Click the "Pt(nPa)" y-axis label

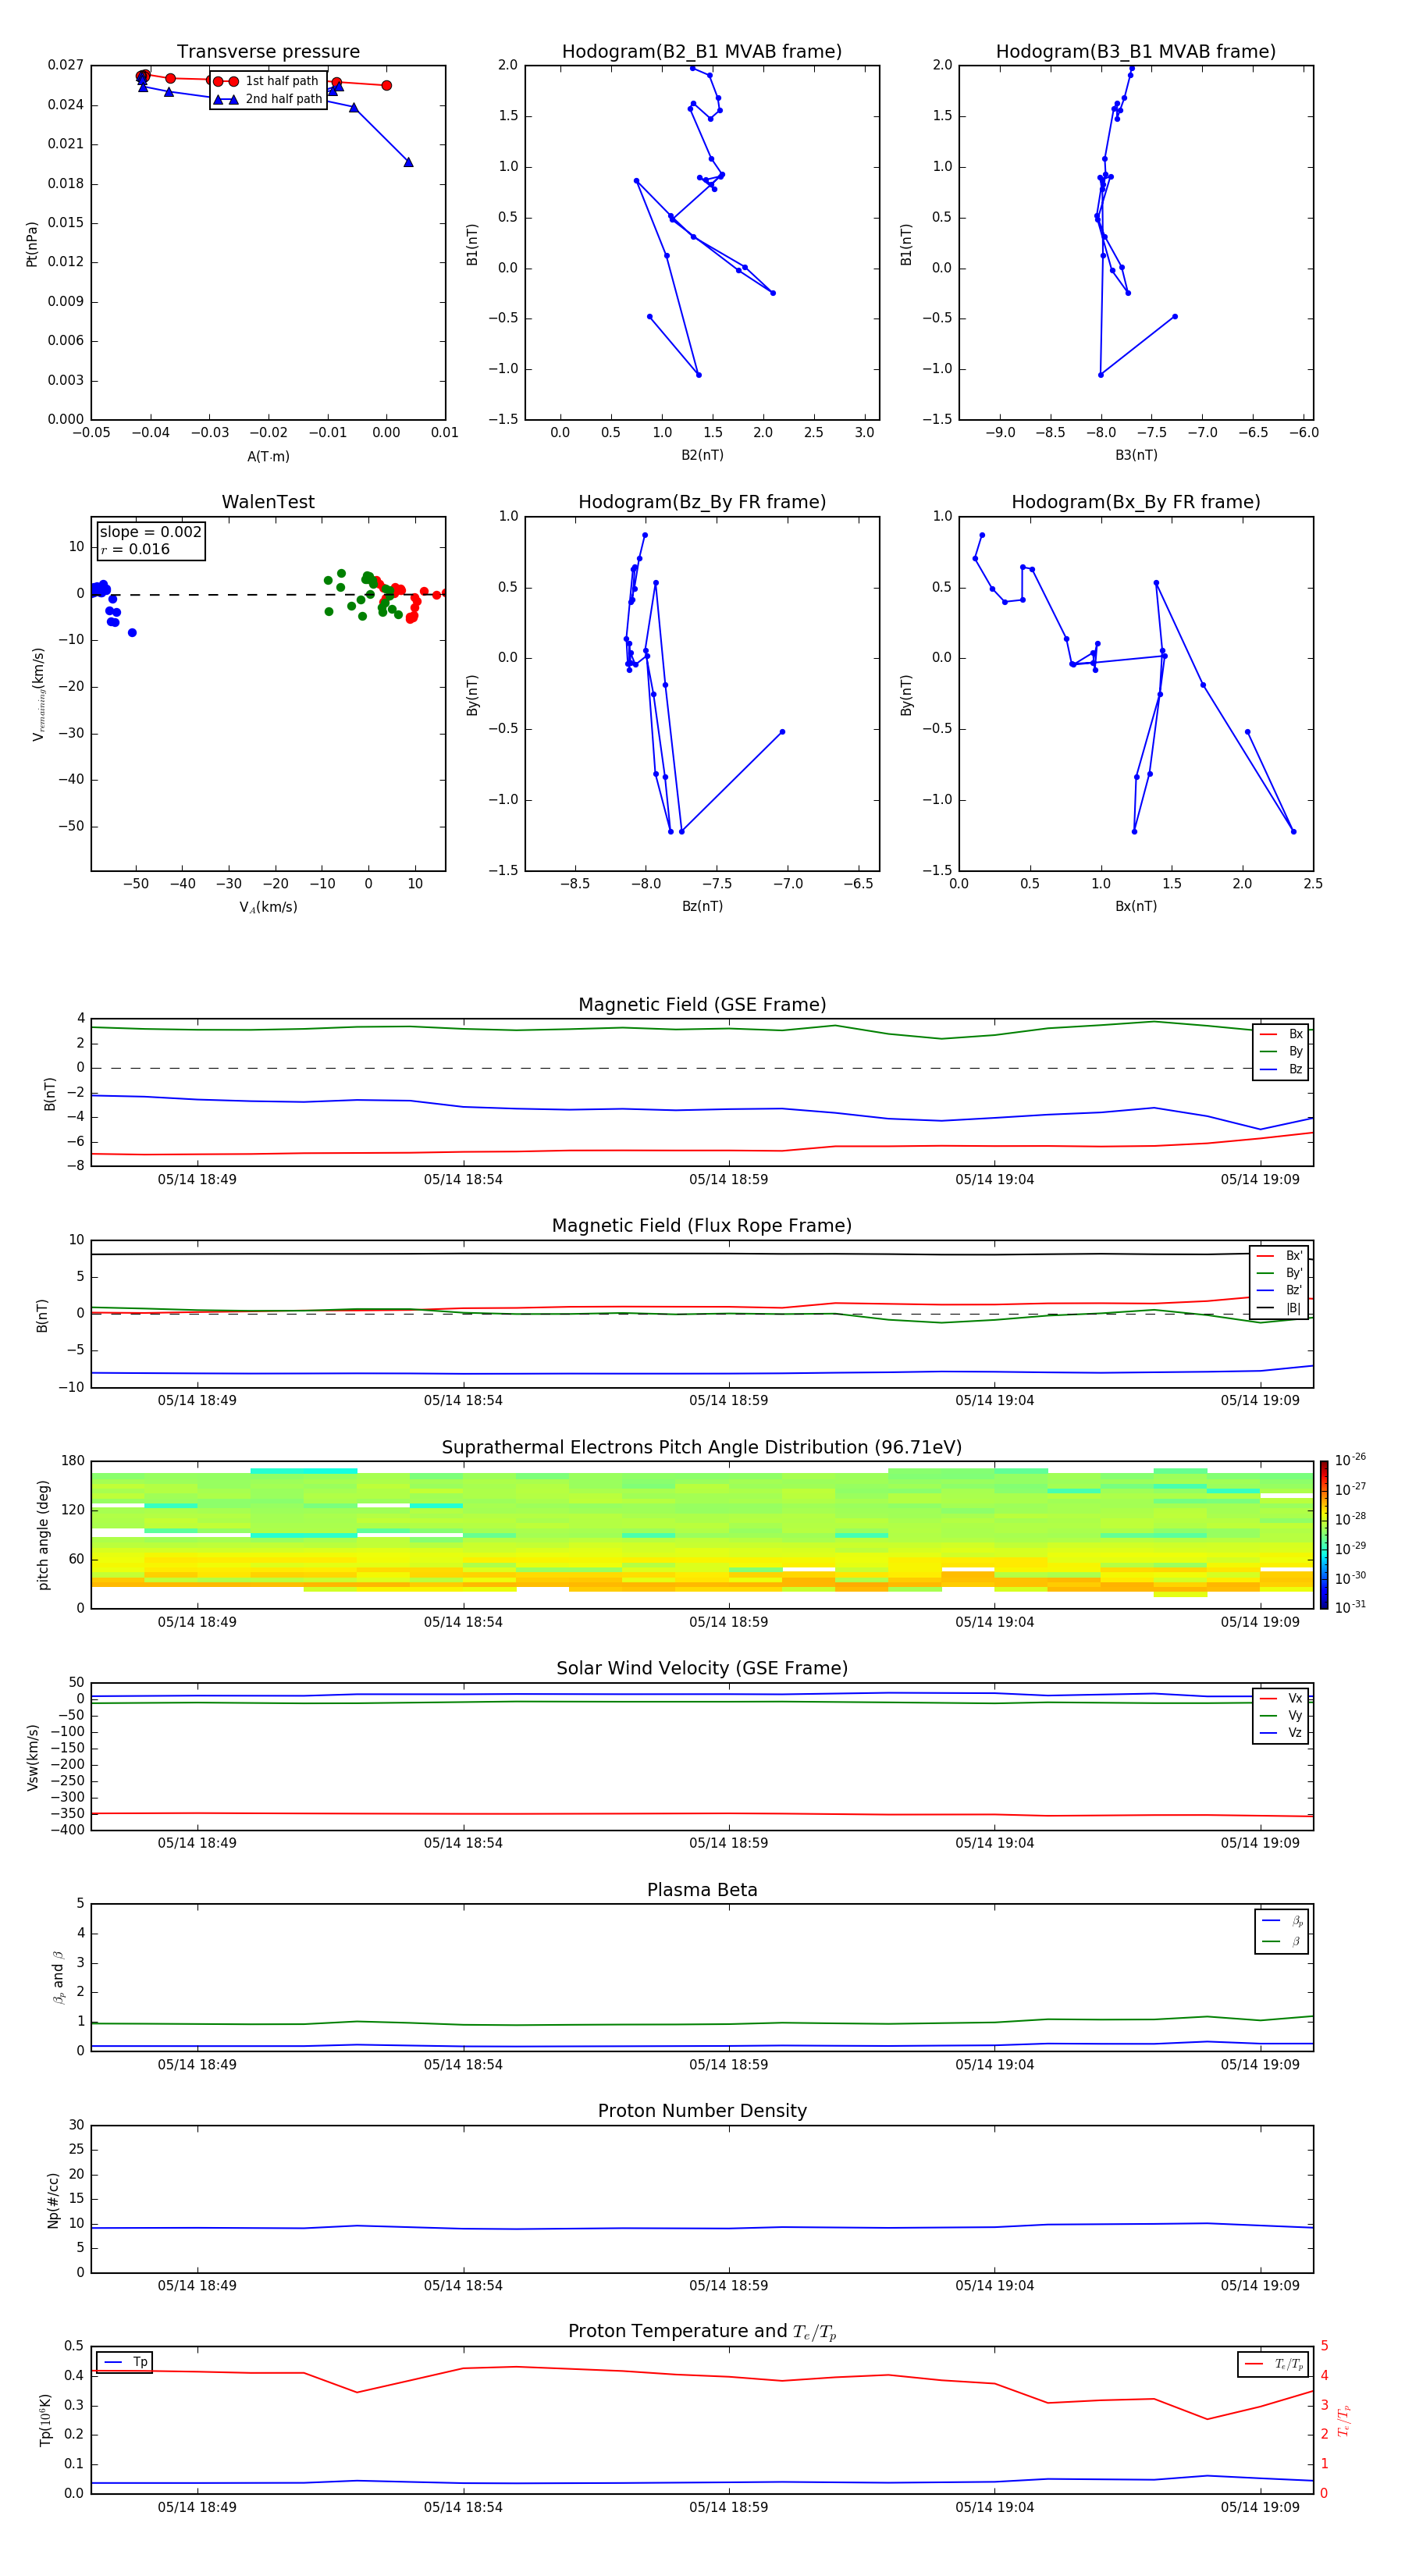point(32,244)
